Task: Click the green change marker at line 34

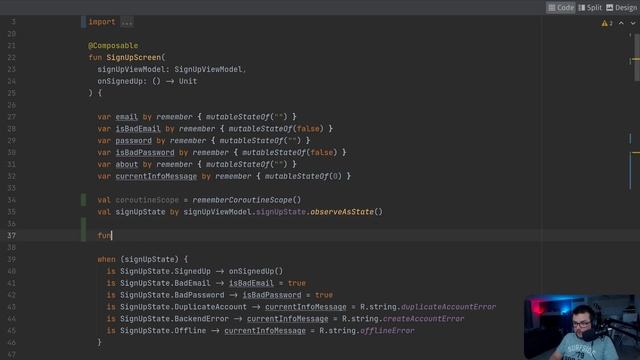Action: [84, 200]
